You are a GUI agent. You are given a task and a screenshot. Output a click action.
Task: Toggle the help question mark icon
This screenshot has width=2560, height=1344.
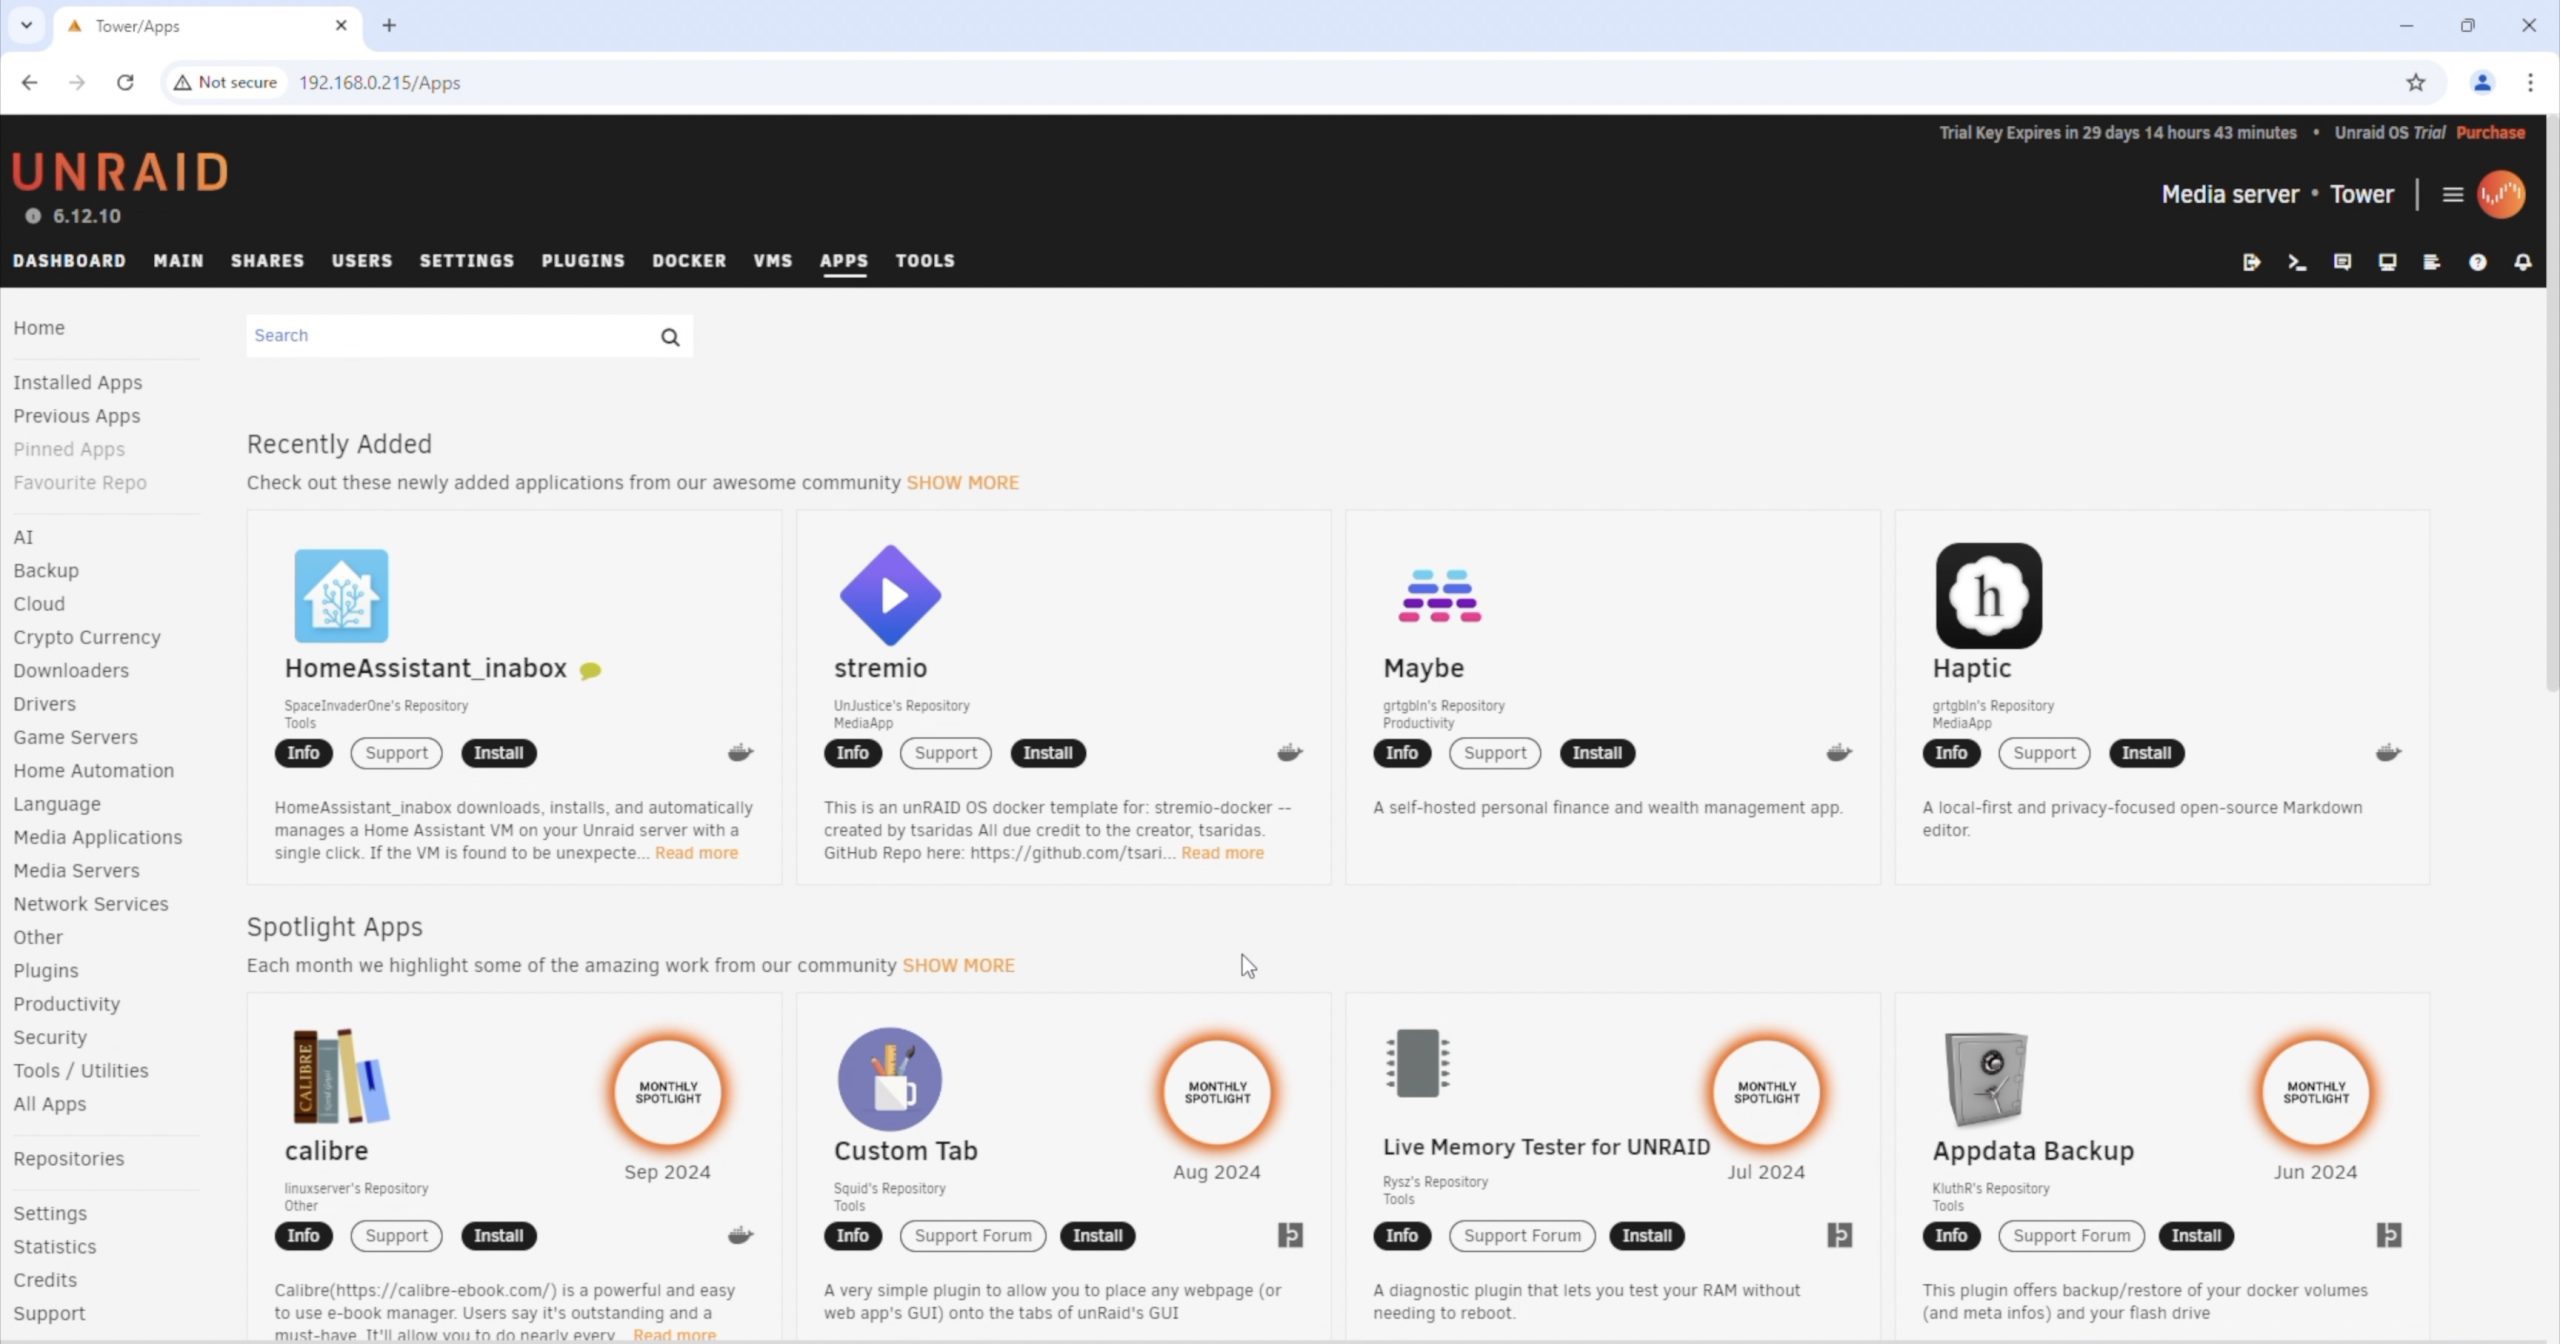[x=2477, y=262]
